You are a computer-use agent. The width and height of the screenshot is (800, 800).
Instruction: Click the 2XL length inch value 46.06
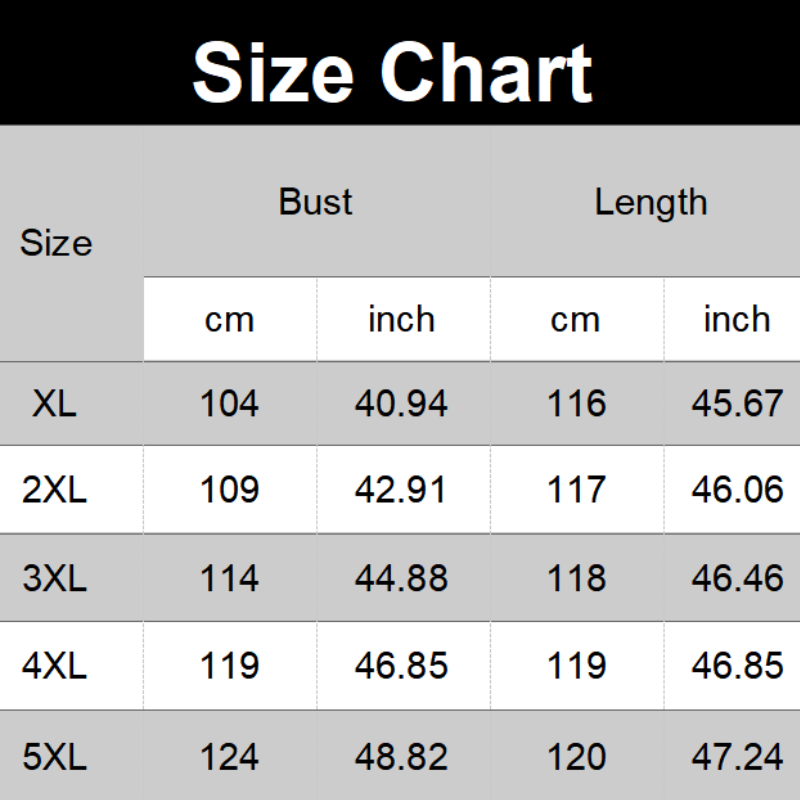pyautogui.click(x=737, y=490)
